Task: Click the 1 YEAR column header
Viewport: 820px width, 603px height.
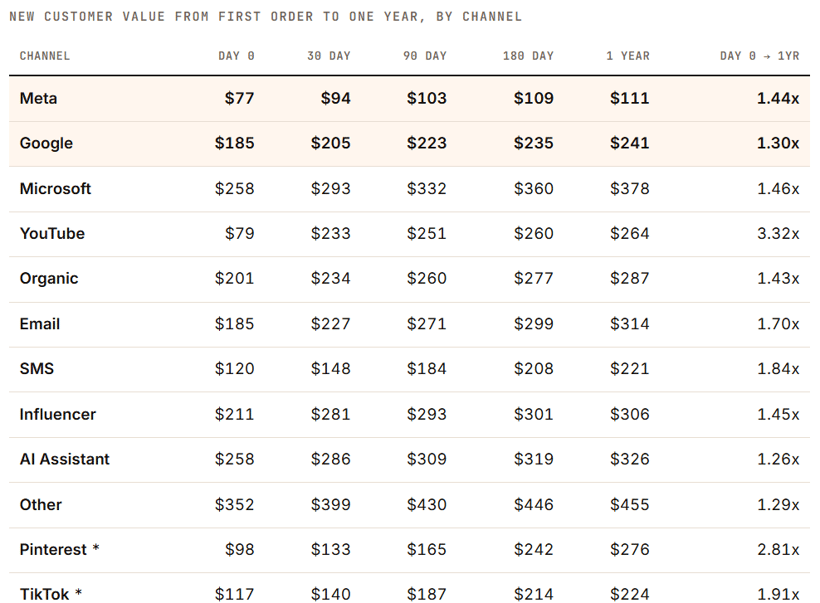Action: pos(628,56)
